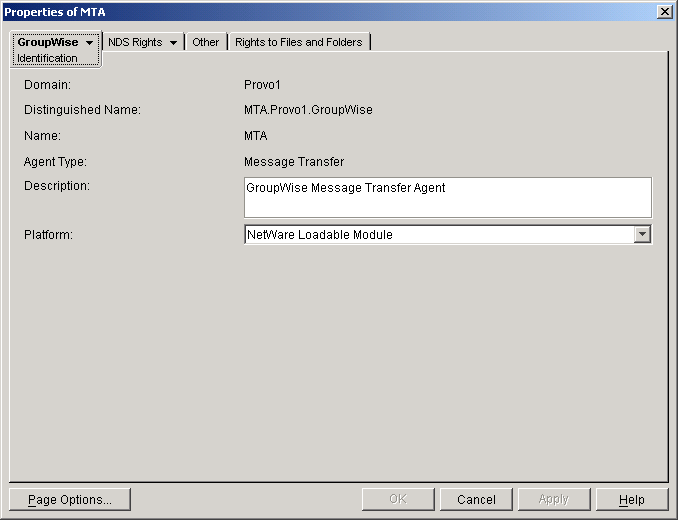Click inside the Description text box
The height and width of the screenshot is (520, 678).
coord(448,197)
